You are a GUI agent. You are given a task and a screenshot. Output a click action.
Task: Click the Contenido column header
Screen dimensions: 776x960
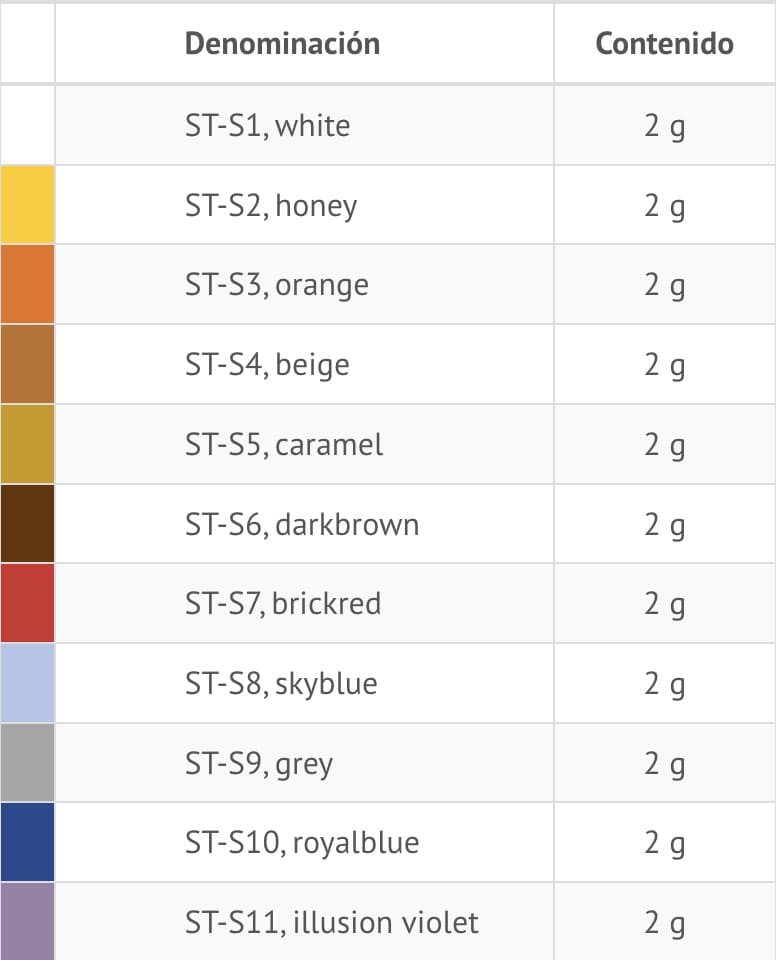pos(664,44)
